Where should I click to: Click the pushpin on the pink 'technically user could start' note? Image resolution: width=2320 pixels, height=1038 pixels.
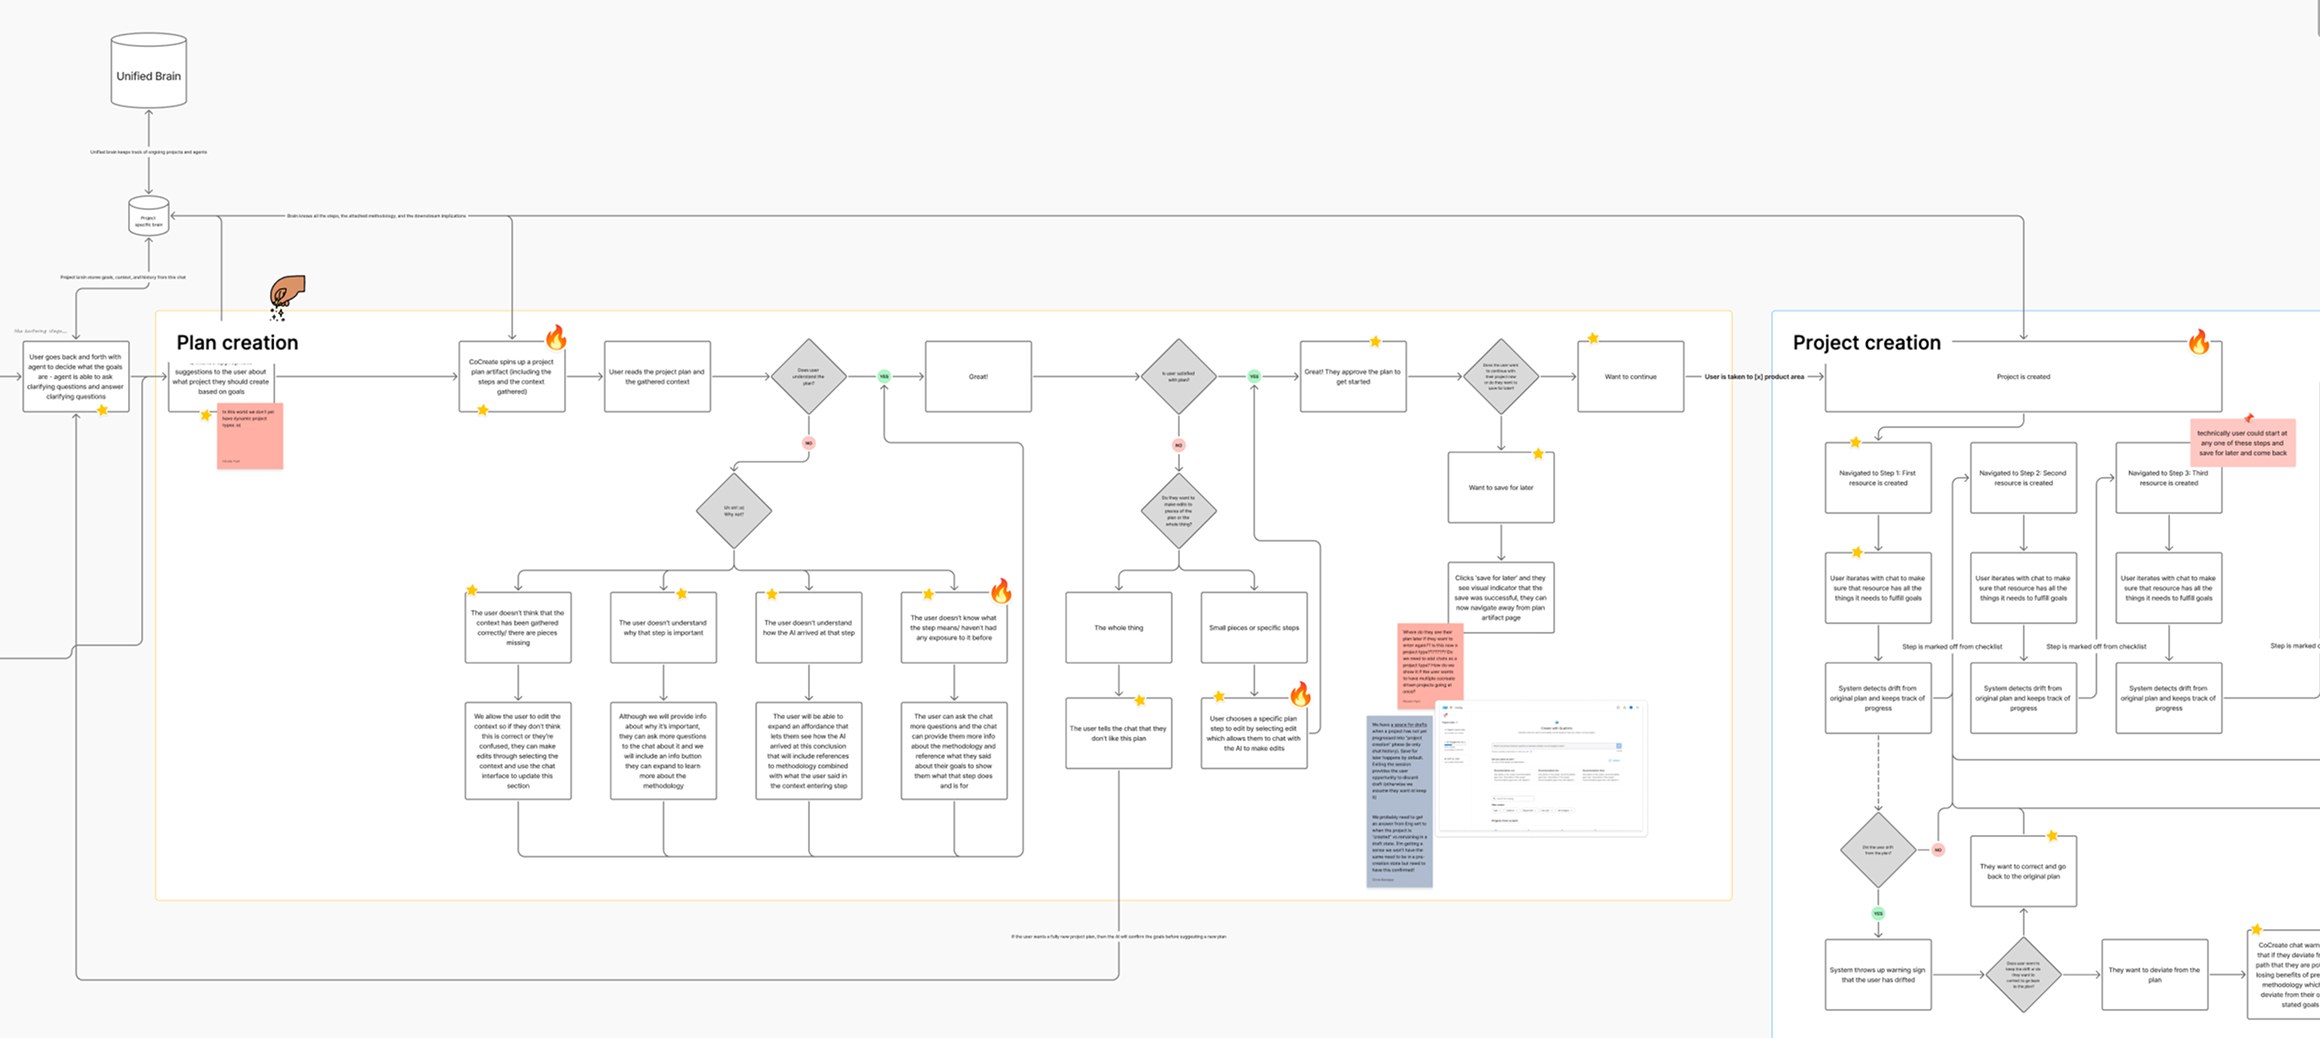coord(2249,418)
